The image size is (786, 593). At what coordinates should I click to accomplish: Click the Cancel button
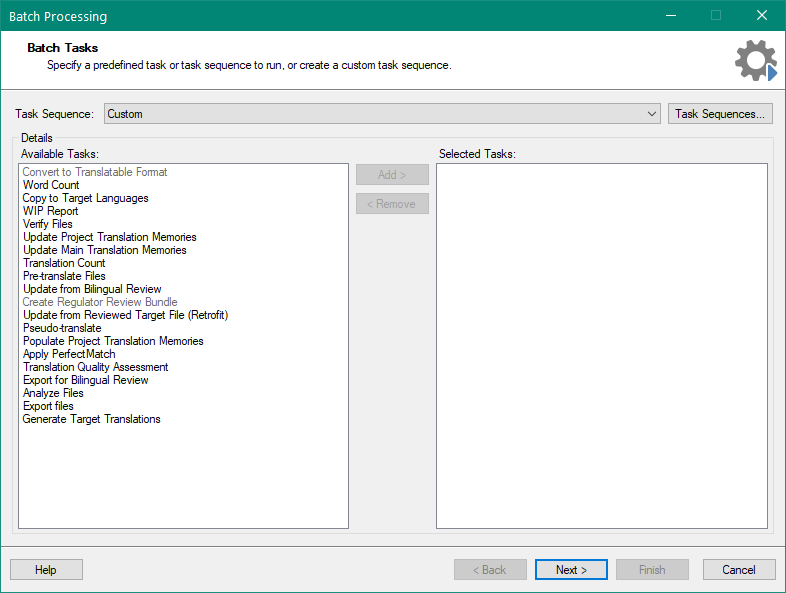click(738, 569)
